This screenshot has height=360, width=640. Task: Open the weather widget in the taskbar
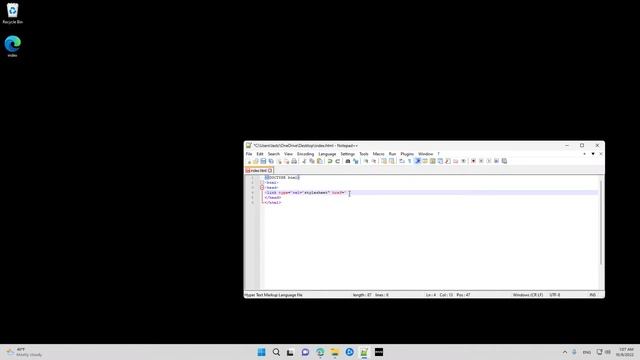pyautogui.click(x=24, y=352)
